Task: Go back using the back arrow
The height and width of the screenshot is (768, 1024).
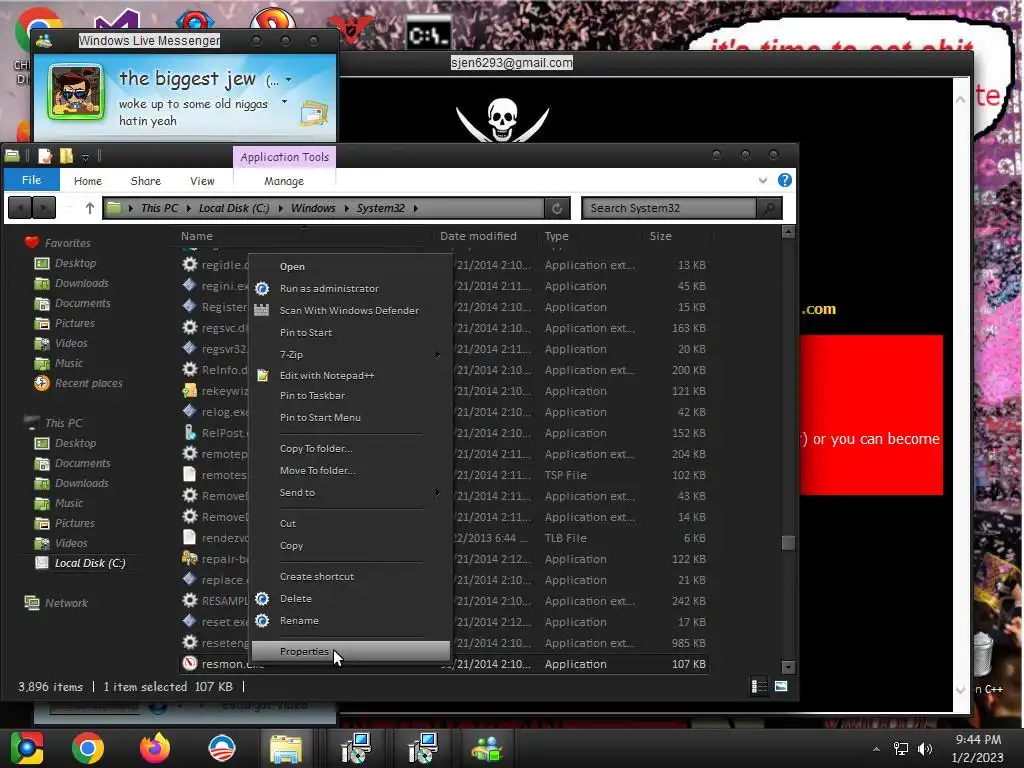Action: [20, 208]
